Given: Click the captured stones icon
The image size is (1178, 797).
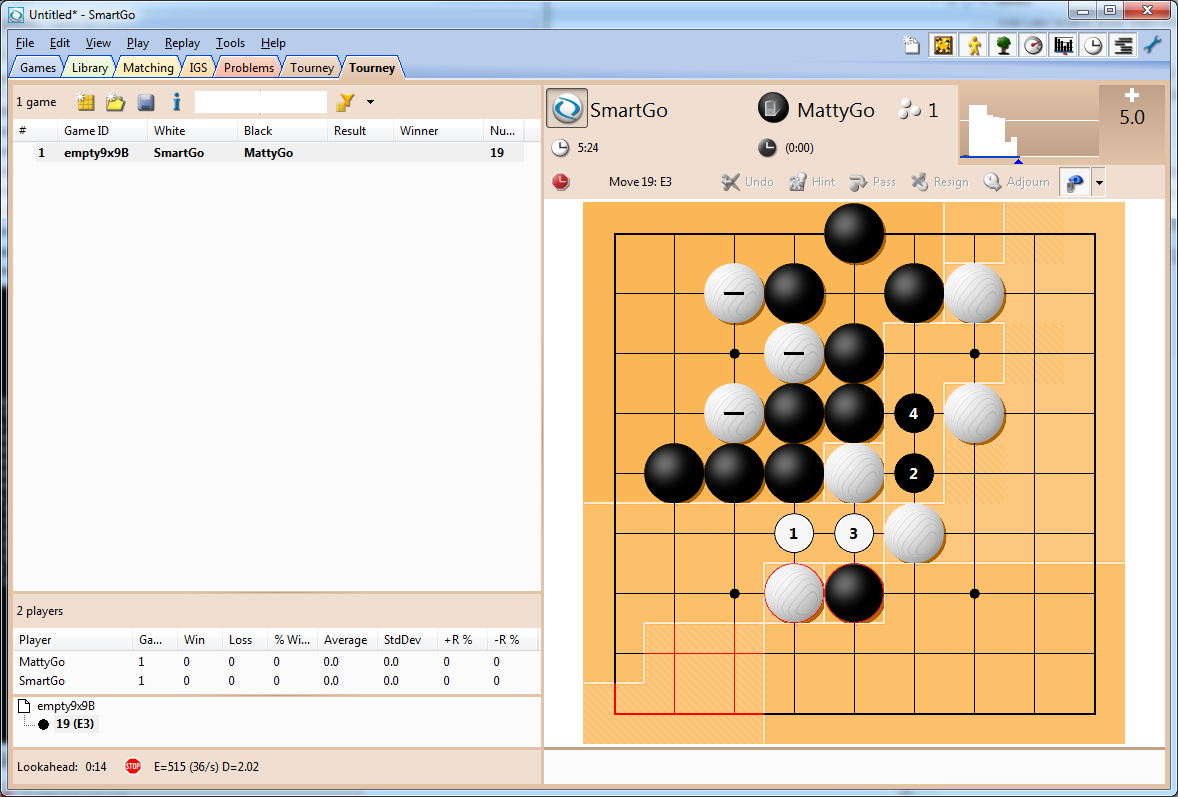Looking at the screenshot, I should [x=909, y=110].
